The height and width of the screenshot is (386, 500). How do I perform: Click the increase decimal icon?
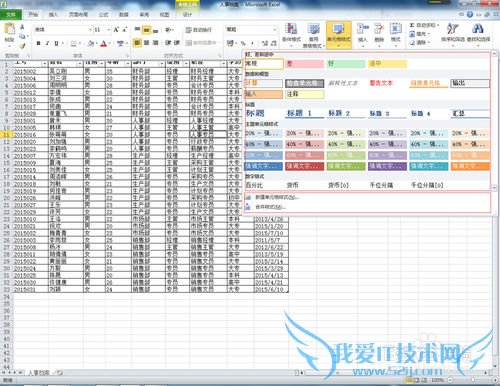(x=265, y=43)
